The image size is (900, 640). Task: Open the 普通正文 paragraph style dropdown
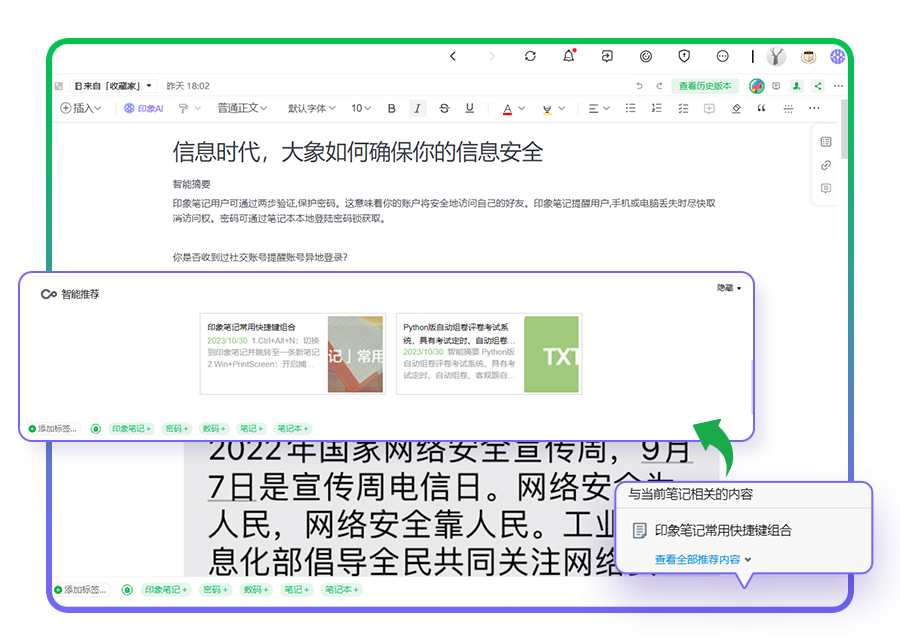coord(242,108)
